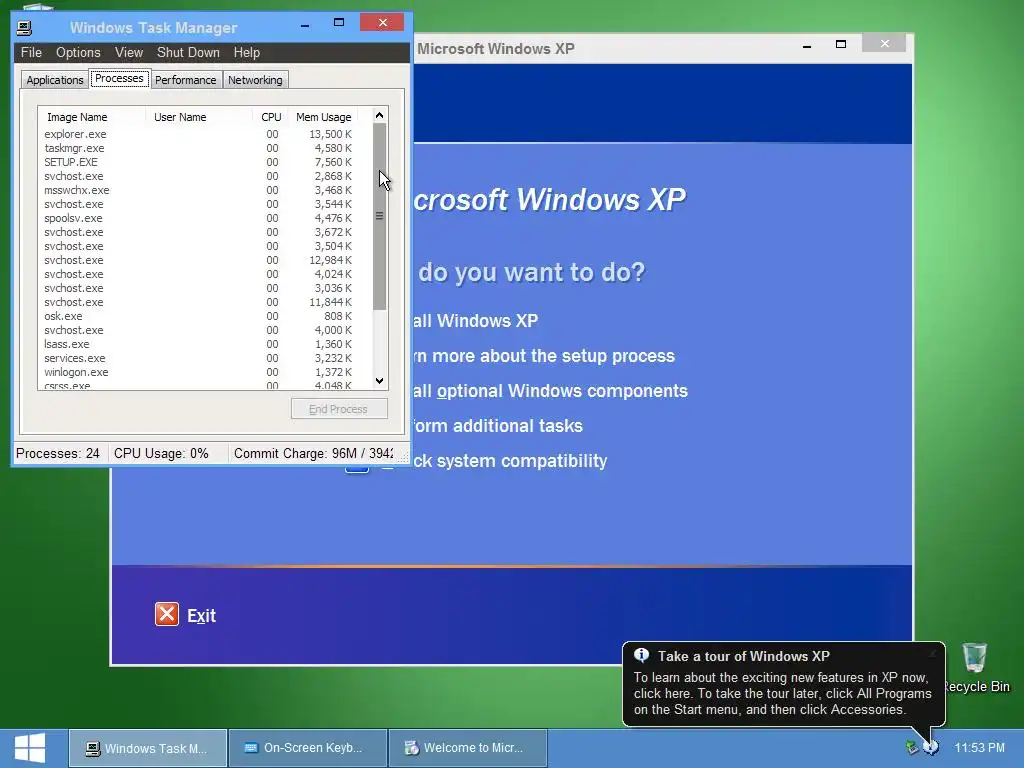Select the lsass.exe process row
This screenshot has height=768, width=1024.
tap(199, 344)
